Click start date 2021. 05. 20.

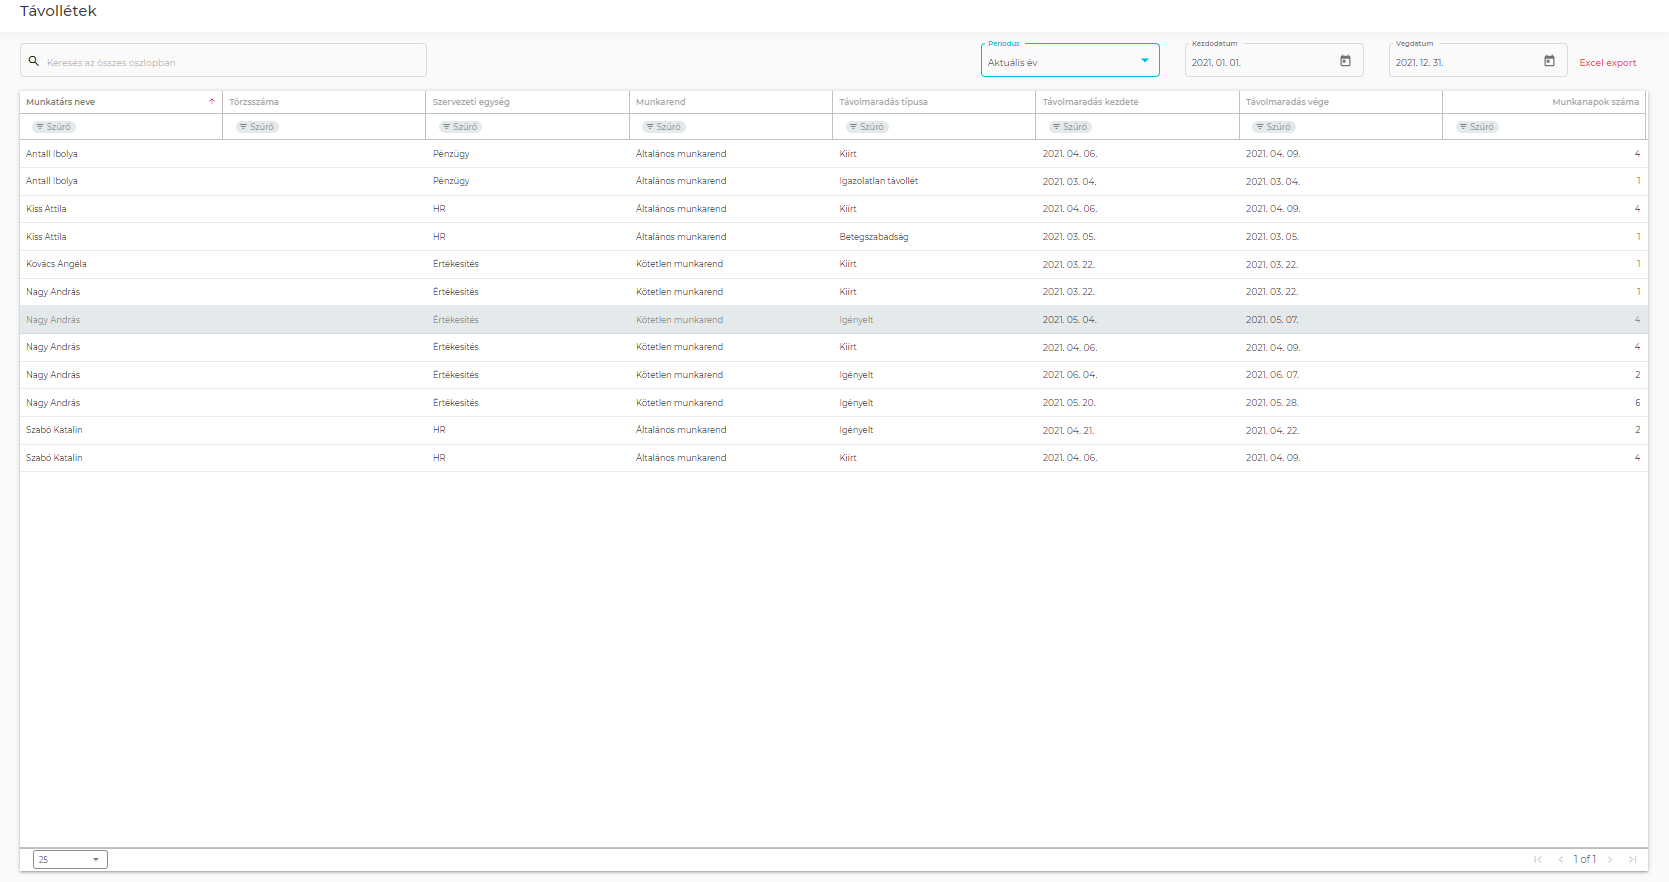coord(1069,403)
